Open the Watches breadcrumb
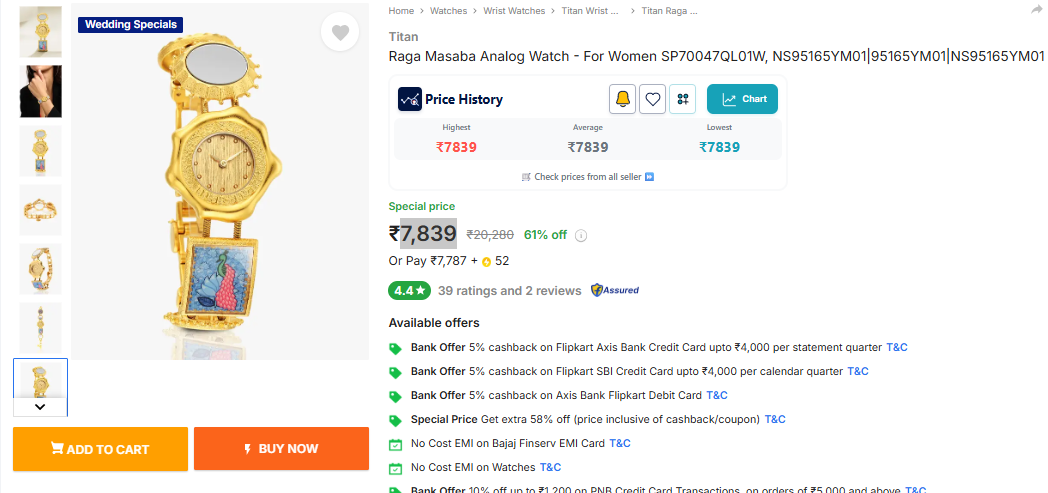 pyautogui.click(x=448, y=11)
